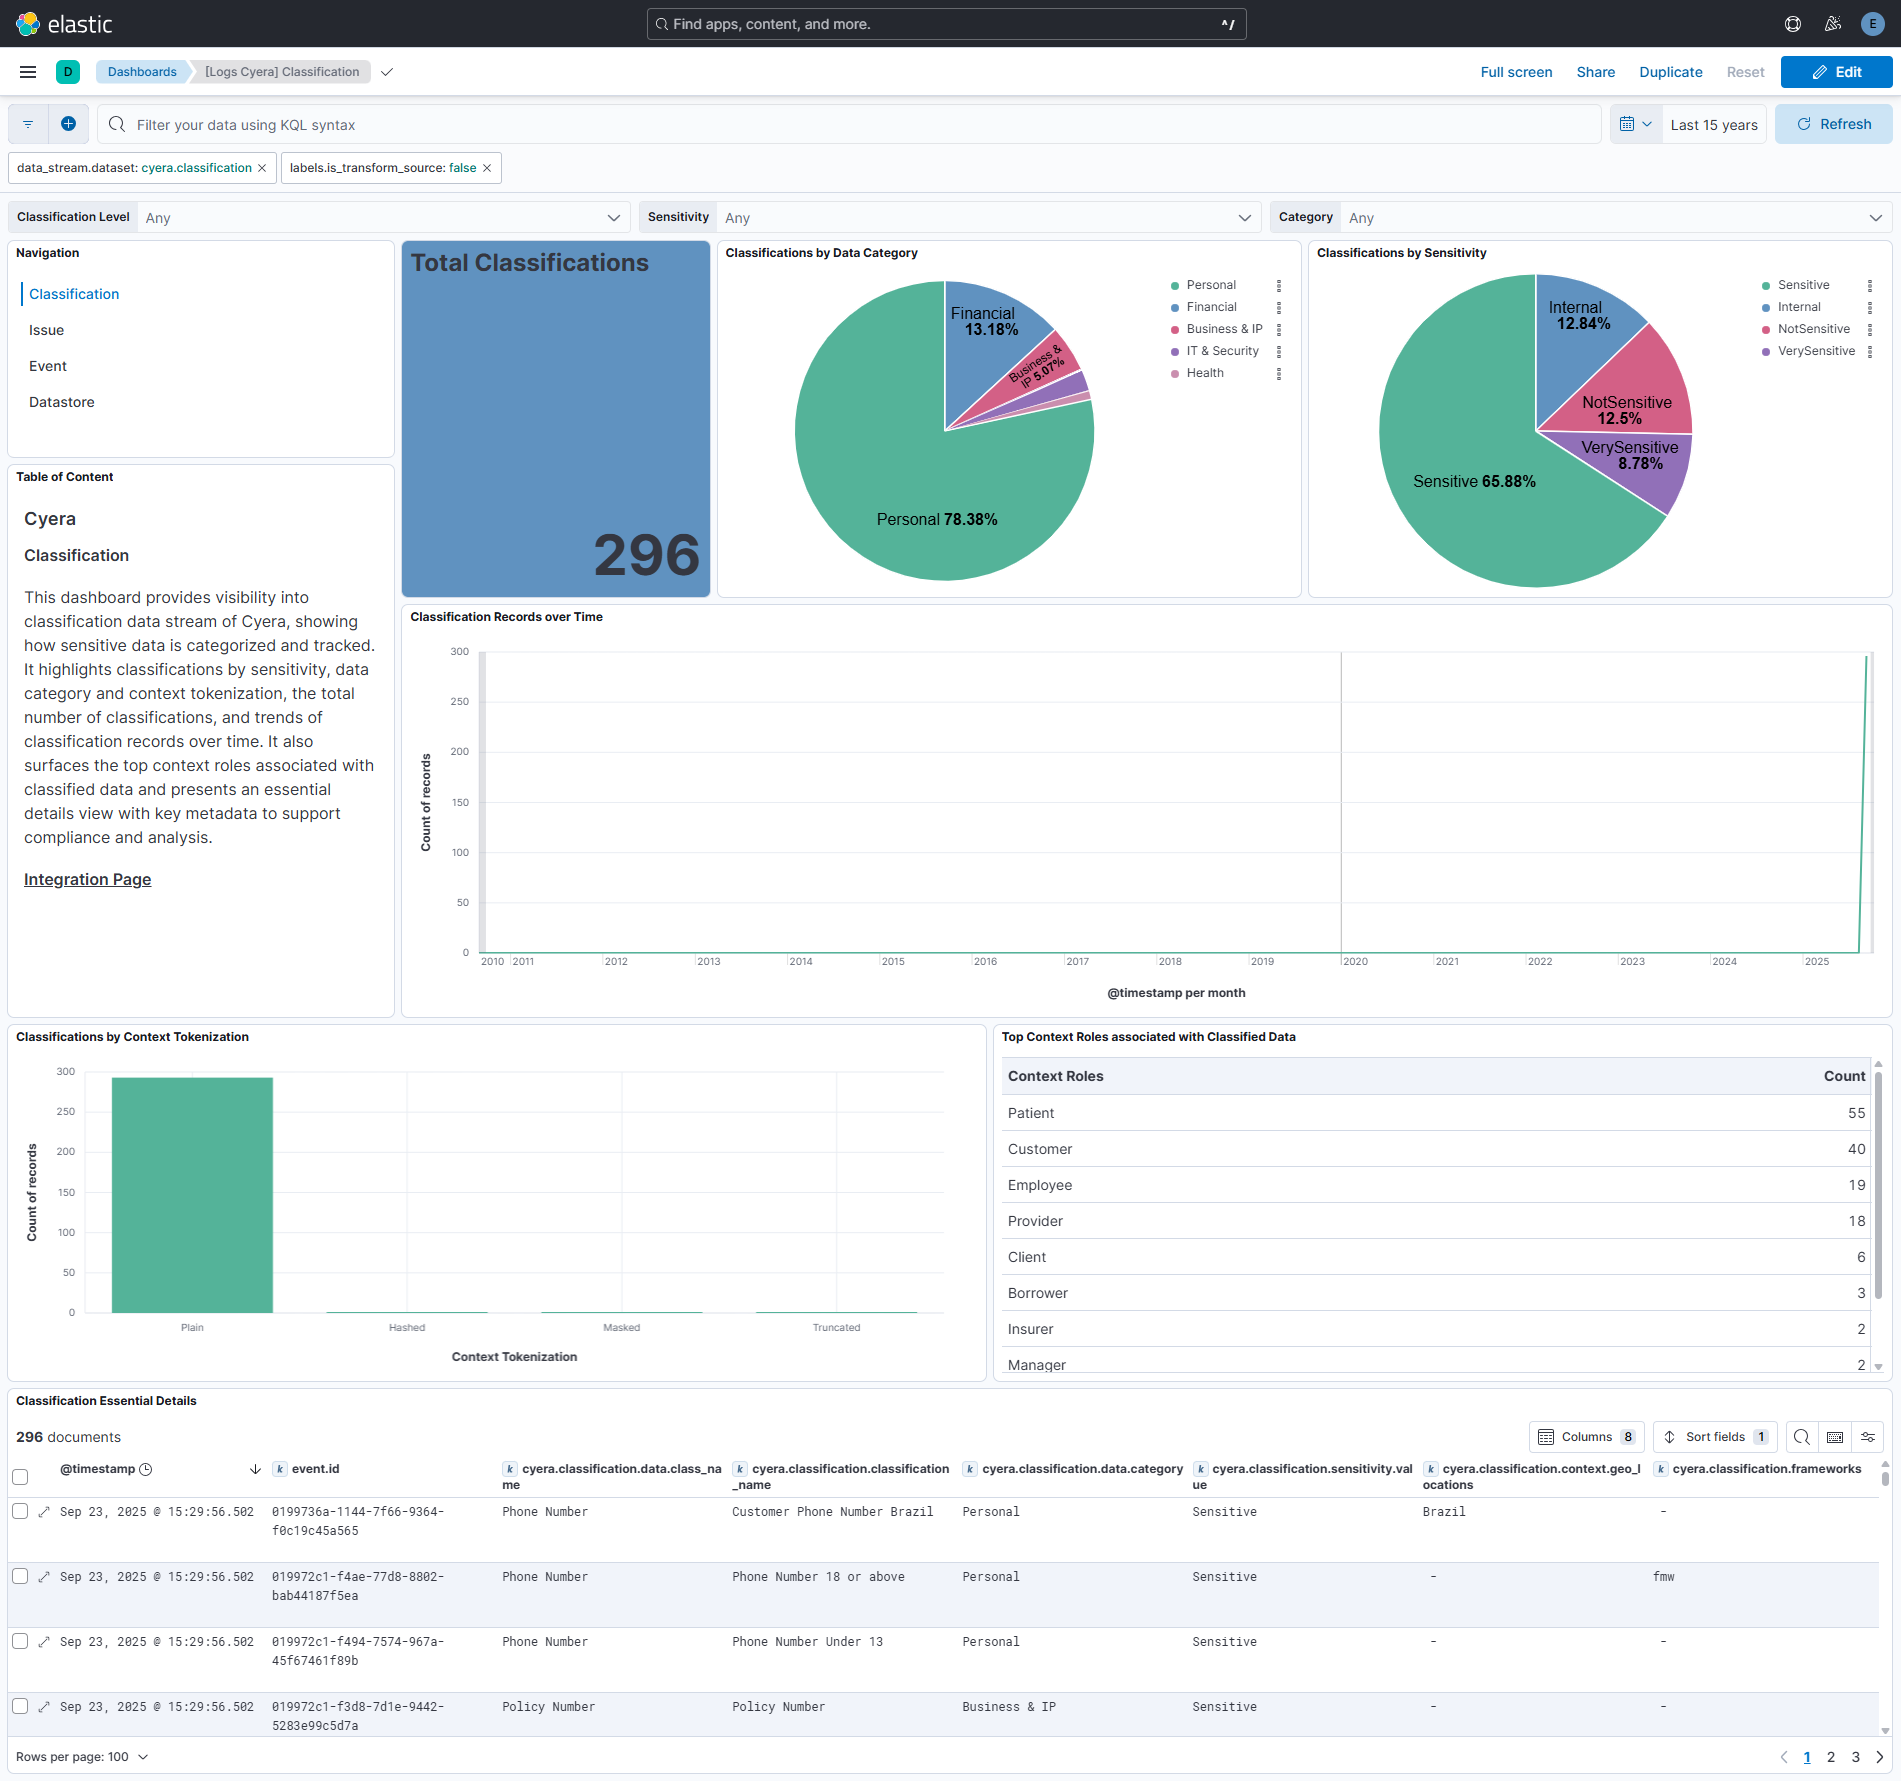Open the Integration Page link
The height and width of the screenshot is (1781, 1901).
pyautogui.click(x=87, y=879)
